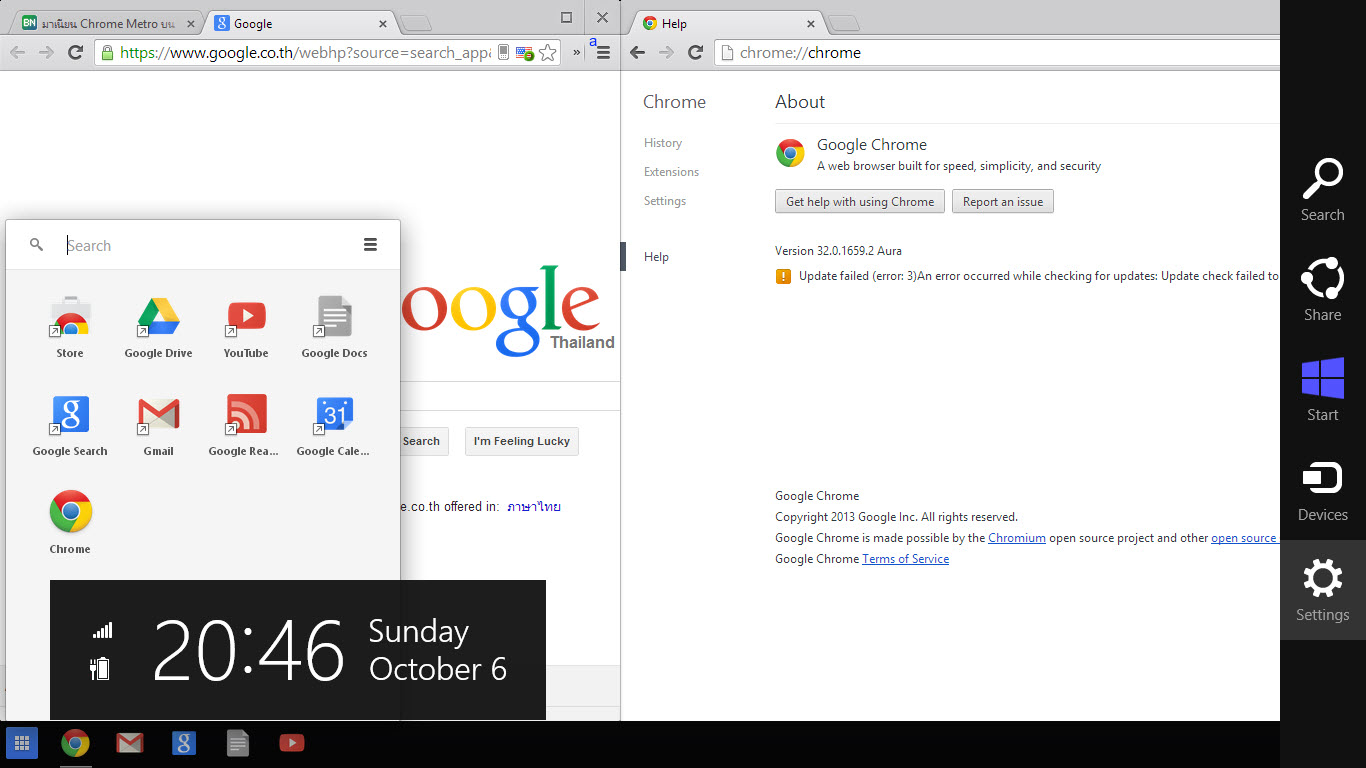Click I'm Feeling Lucky button

[521, 441]
